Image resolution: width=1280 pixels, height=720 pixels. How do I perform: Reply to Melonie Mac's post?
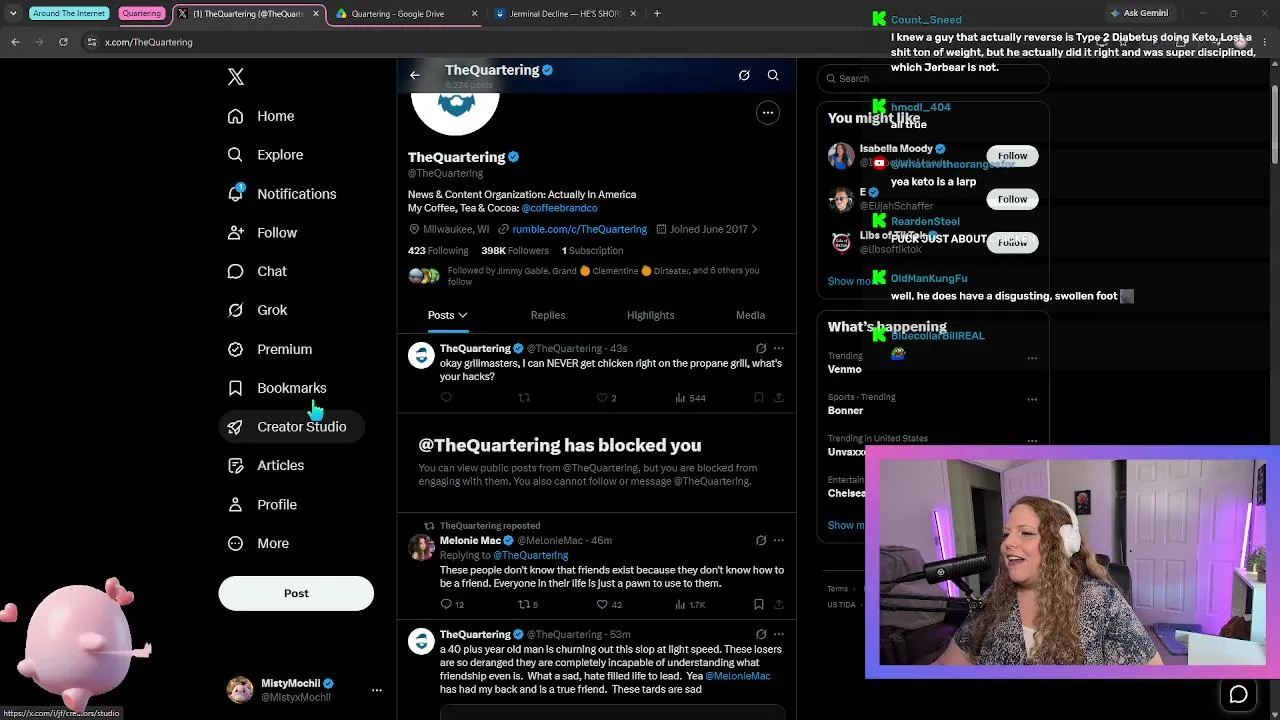click(x=452, y=605)
